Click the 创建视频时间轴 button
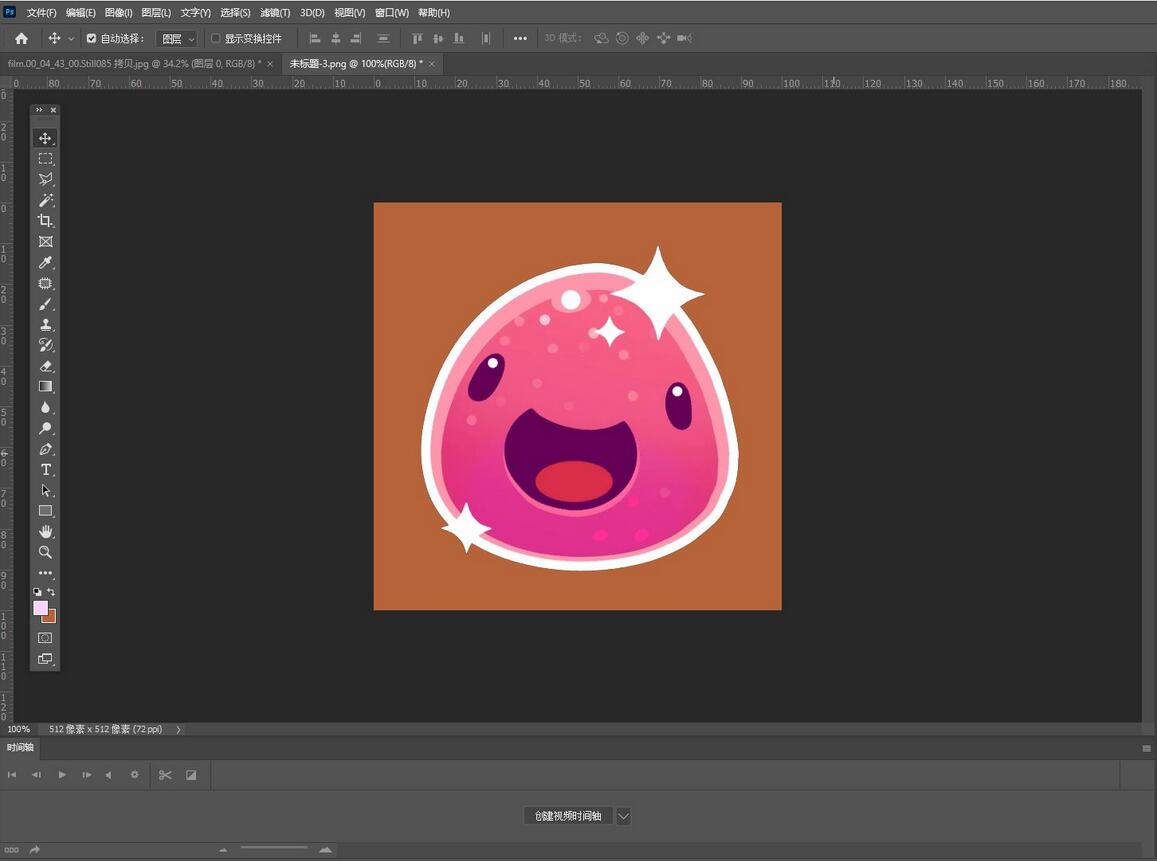 tap(568, 816)
